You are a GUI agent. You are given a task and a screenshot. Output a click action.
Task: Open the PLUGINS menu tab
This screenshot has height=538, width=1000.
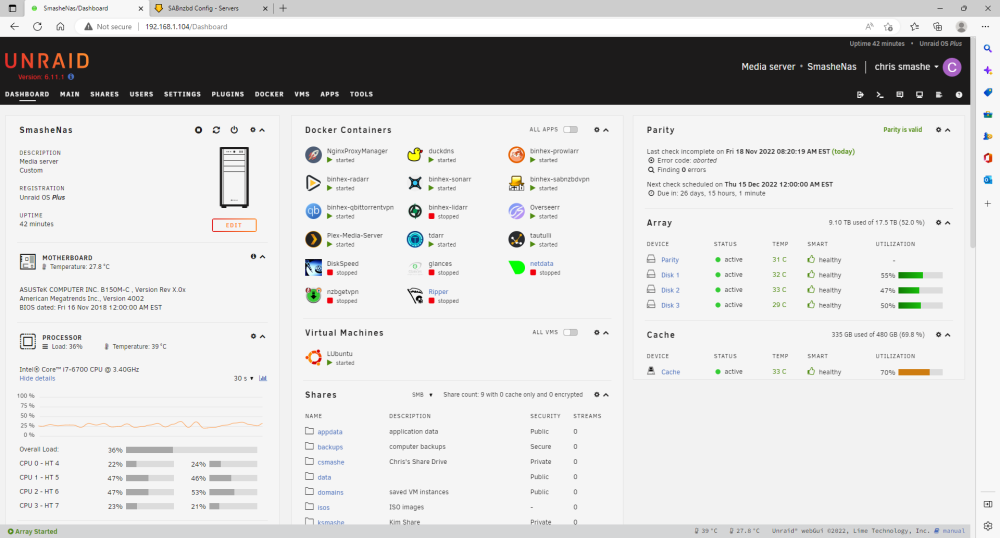point(228,94)
